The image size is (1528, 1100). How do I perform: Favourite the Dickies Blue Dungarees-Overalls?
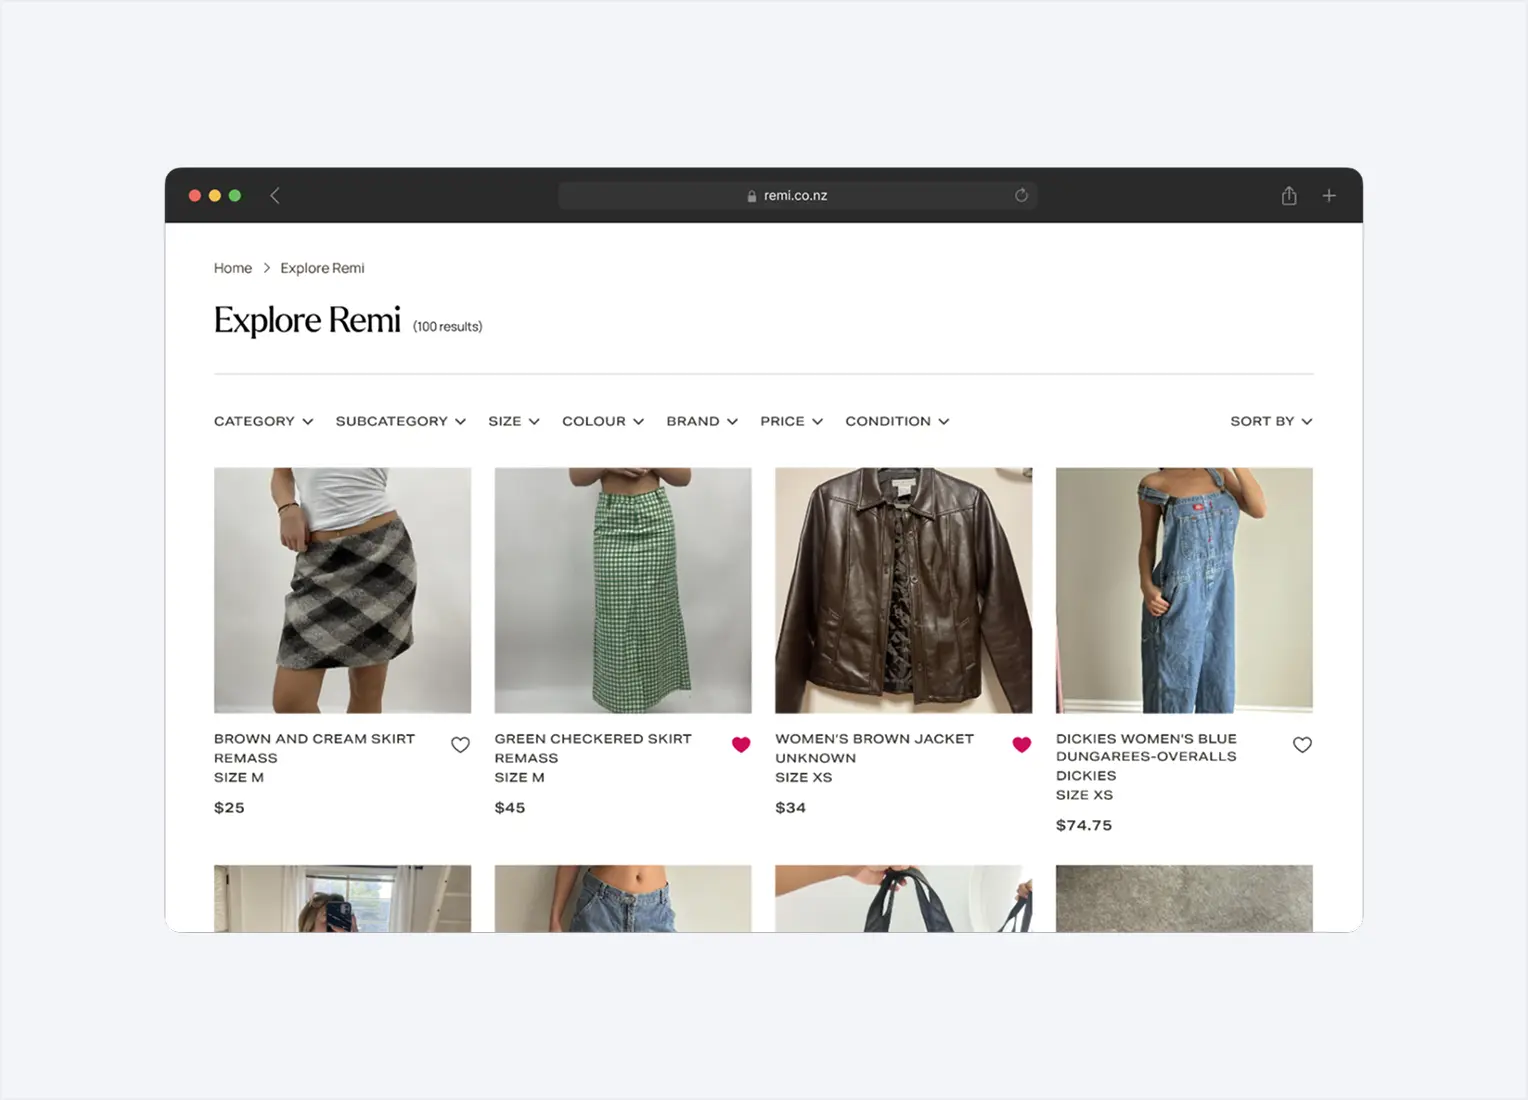(1302, 745)
